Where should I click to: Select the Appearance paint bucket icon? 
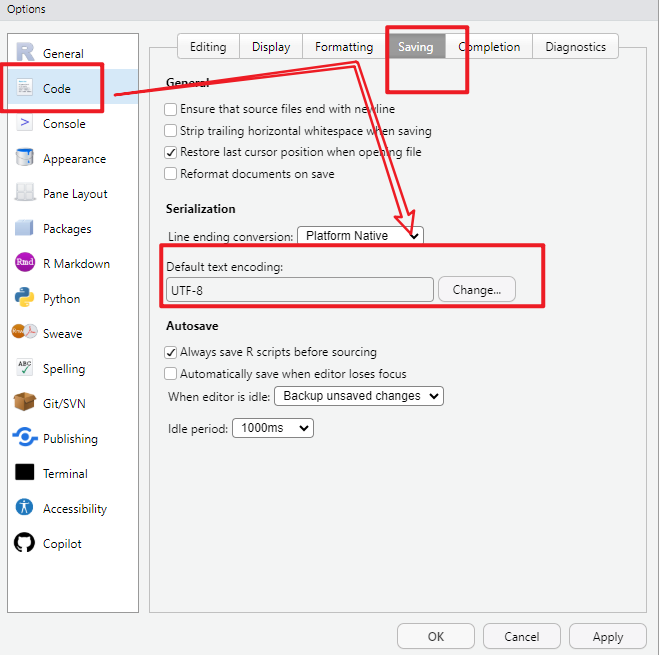pos(25,158)
